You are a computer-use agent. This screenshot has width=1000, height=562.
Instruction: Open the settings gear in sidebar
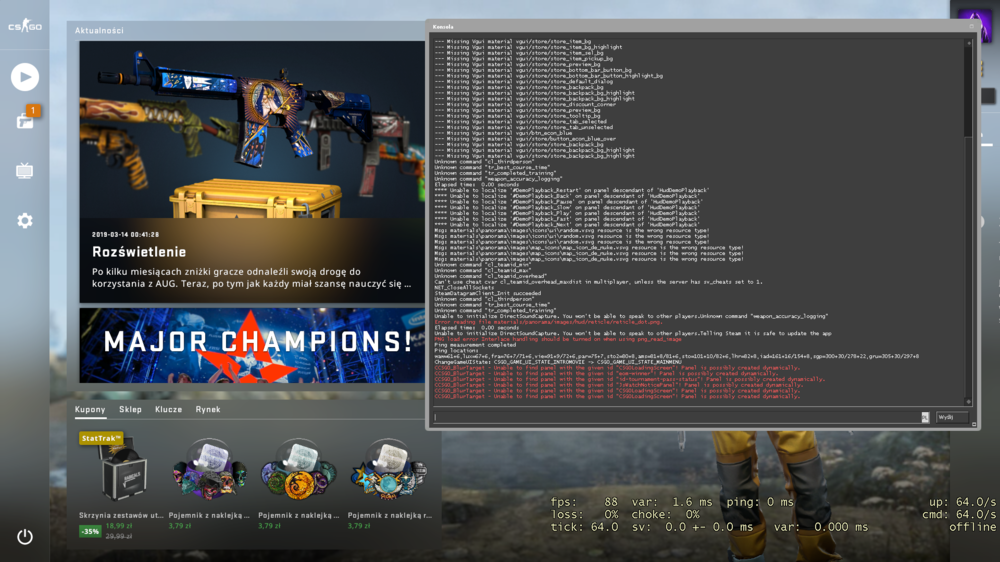tap(25, 221)
